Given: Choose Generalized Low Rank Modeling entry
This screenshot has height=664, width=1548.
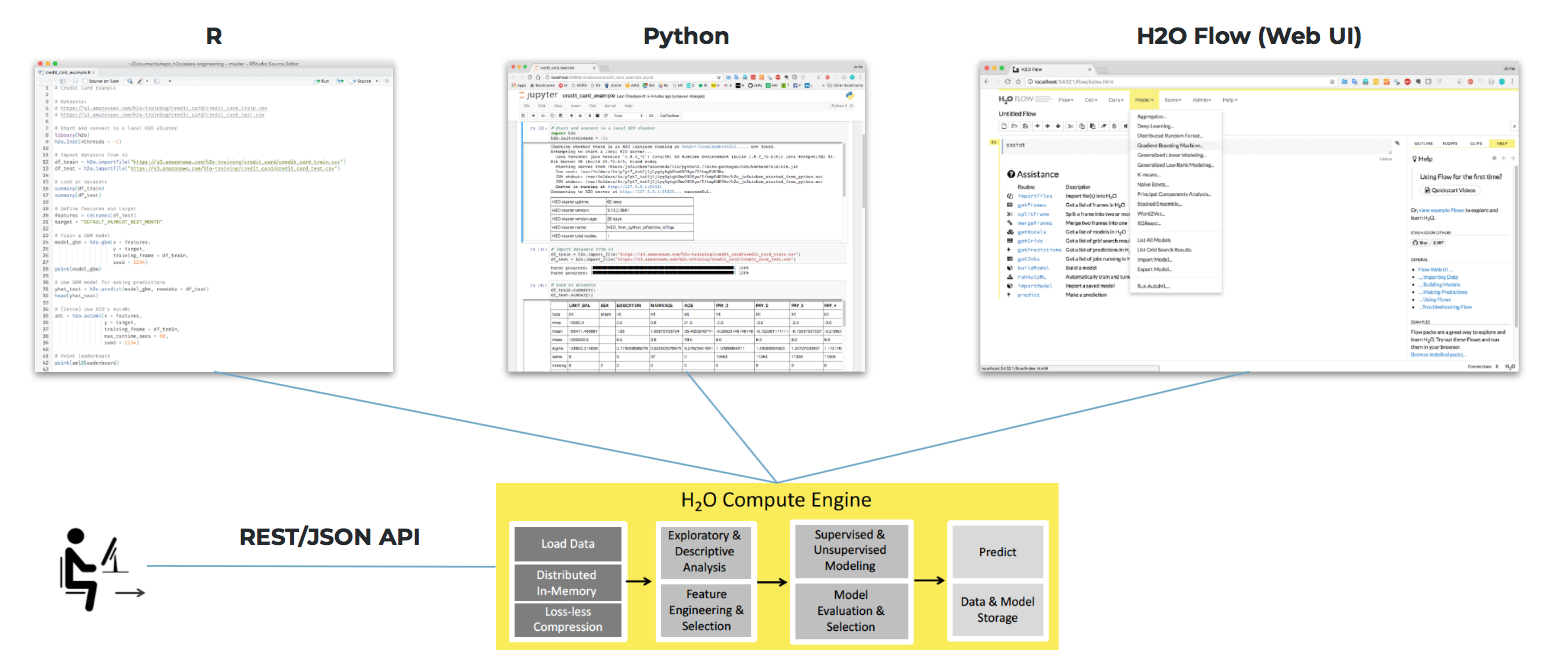Looking at the screenshot, I should pos(1176,165).
